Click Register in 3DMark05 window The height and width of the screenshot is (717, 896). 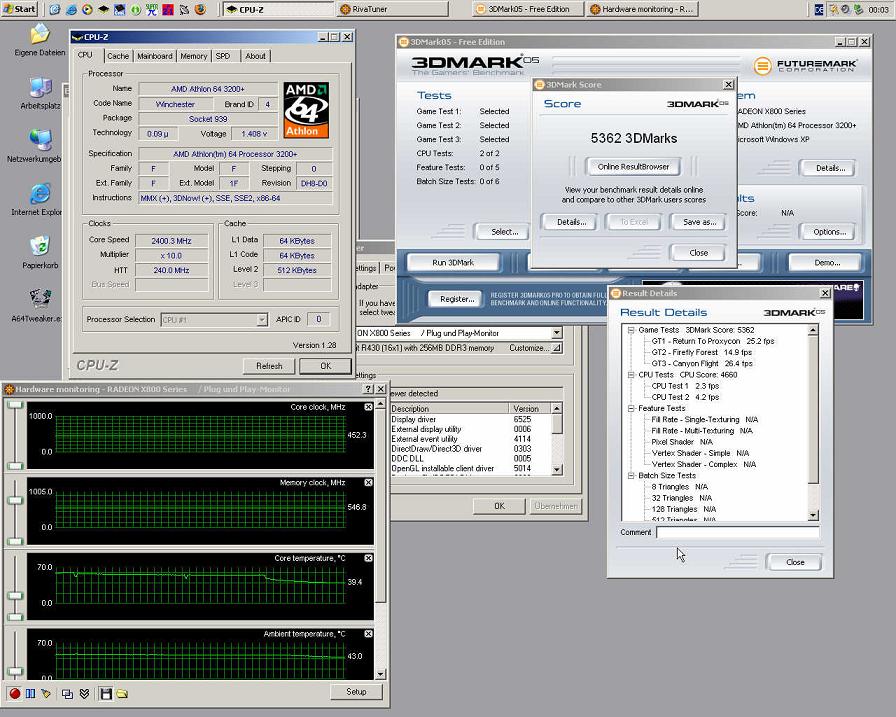457,299
